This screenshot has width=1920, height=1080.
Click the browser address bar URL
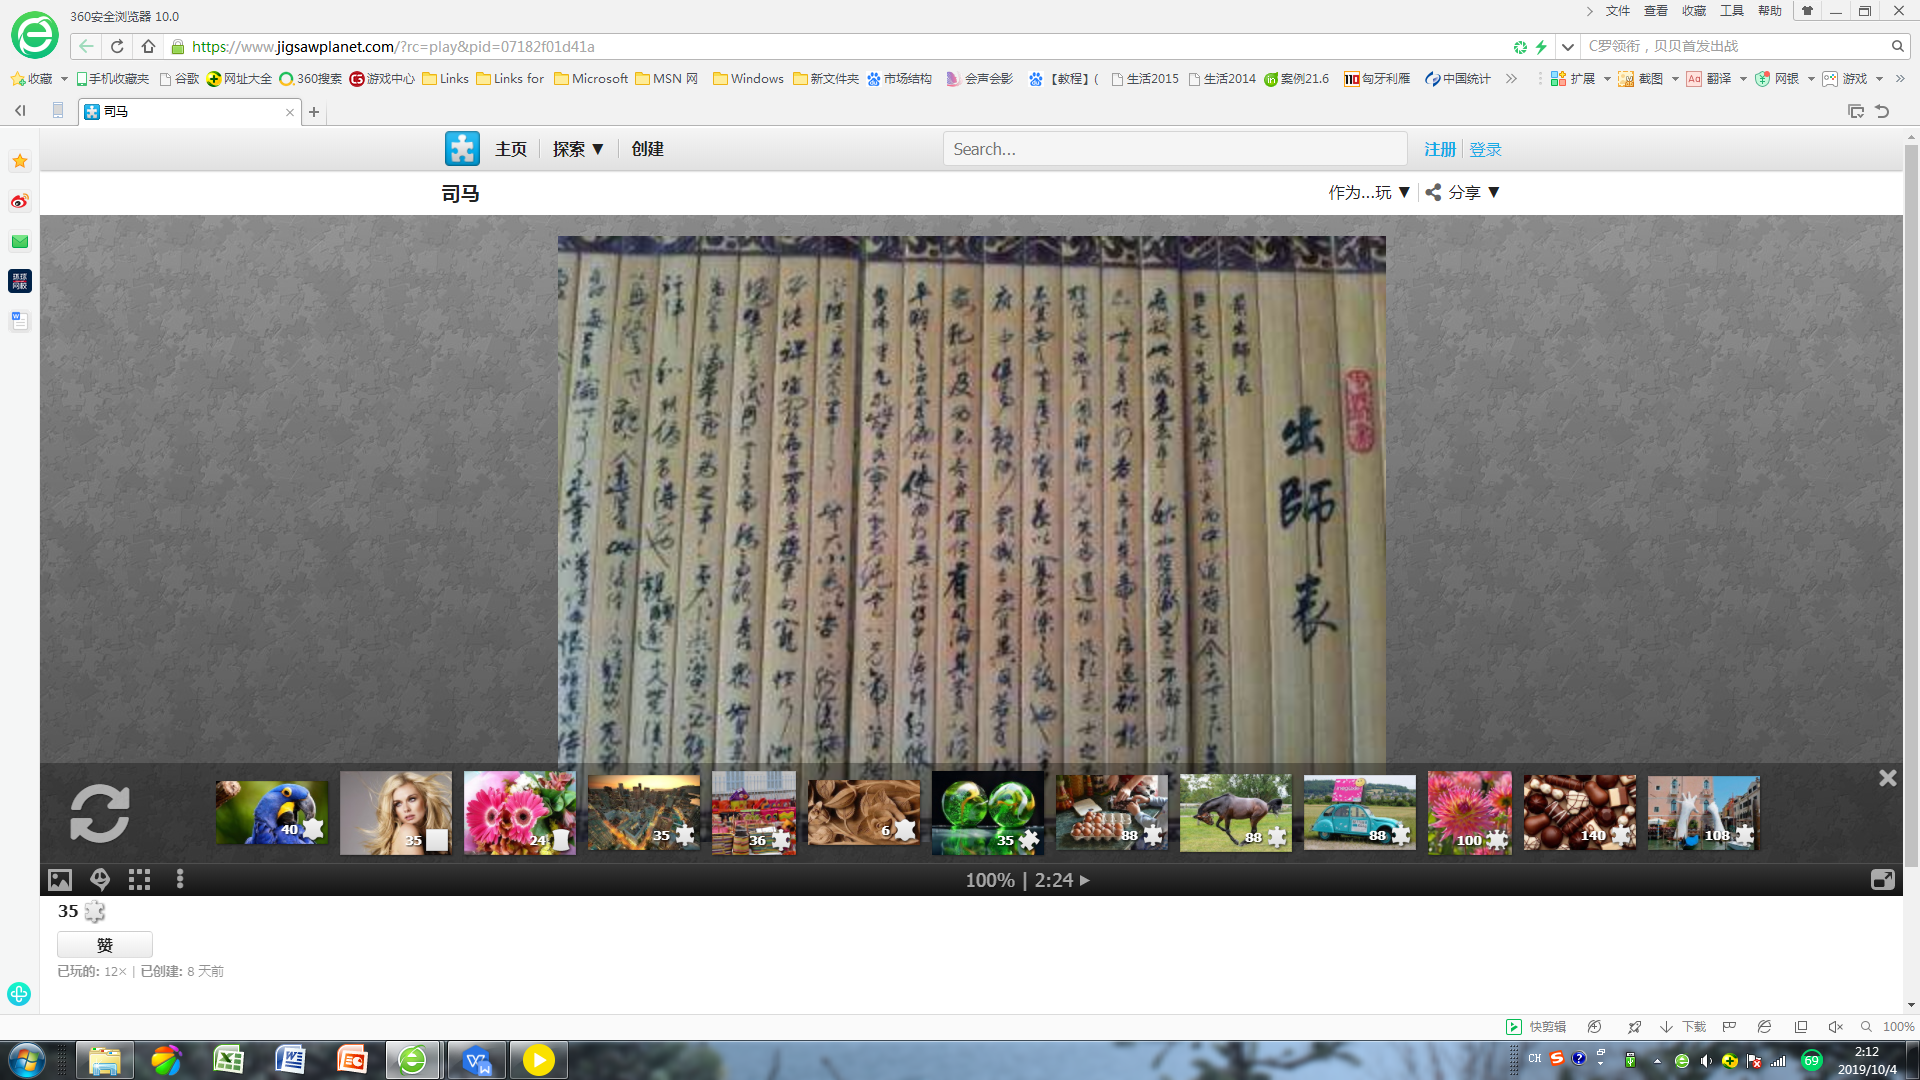coord(393,46)
